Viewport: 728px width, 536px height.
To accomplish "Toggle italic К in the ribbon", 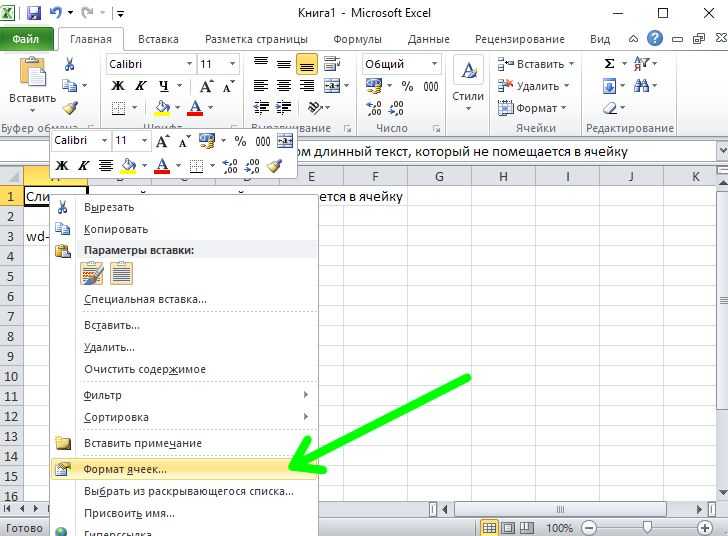I will click(141, 86).
